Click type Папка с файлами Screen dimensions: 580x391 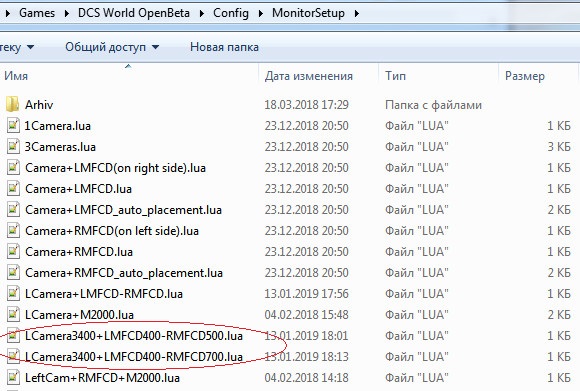point(434,105)
